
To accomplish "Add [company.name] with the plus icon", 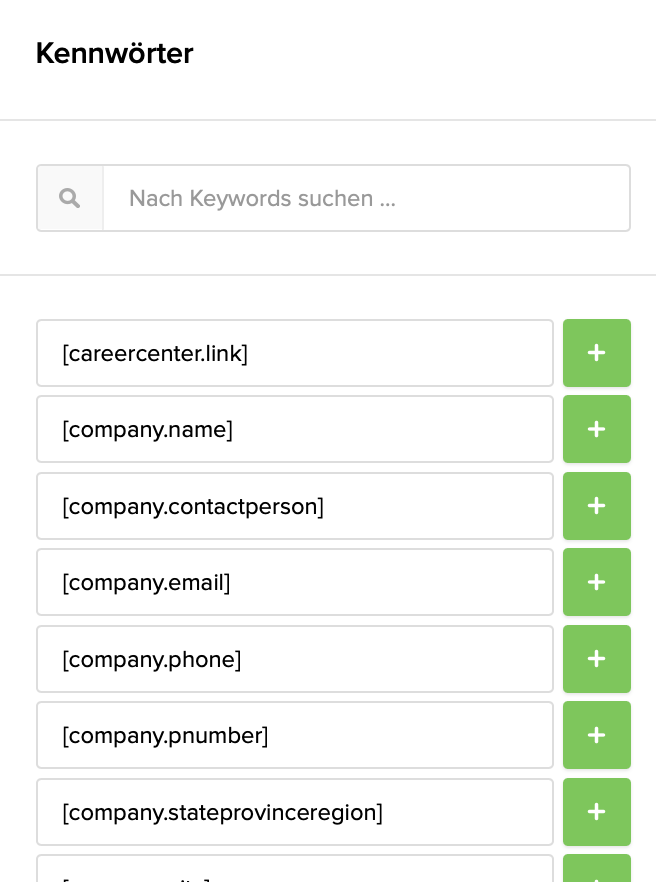I will (597, 429).
